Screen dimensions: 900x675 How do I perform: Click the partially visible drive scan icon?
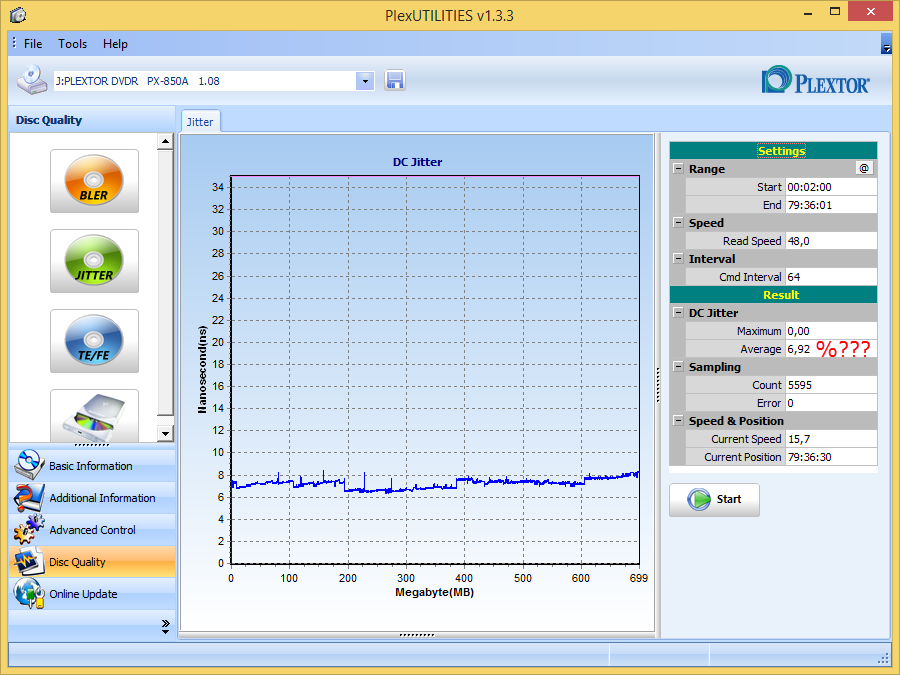click(94, 416)
